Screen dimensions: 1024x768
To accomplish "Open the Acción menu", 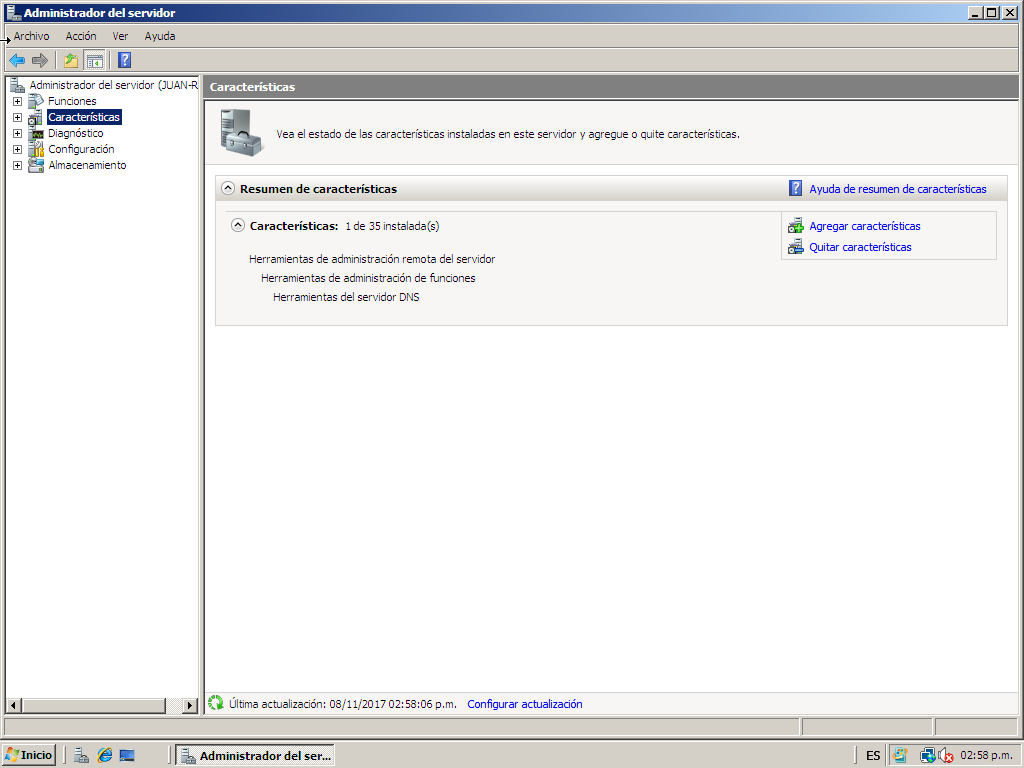I will pyautogui.click(x=80, y=36).
